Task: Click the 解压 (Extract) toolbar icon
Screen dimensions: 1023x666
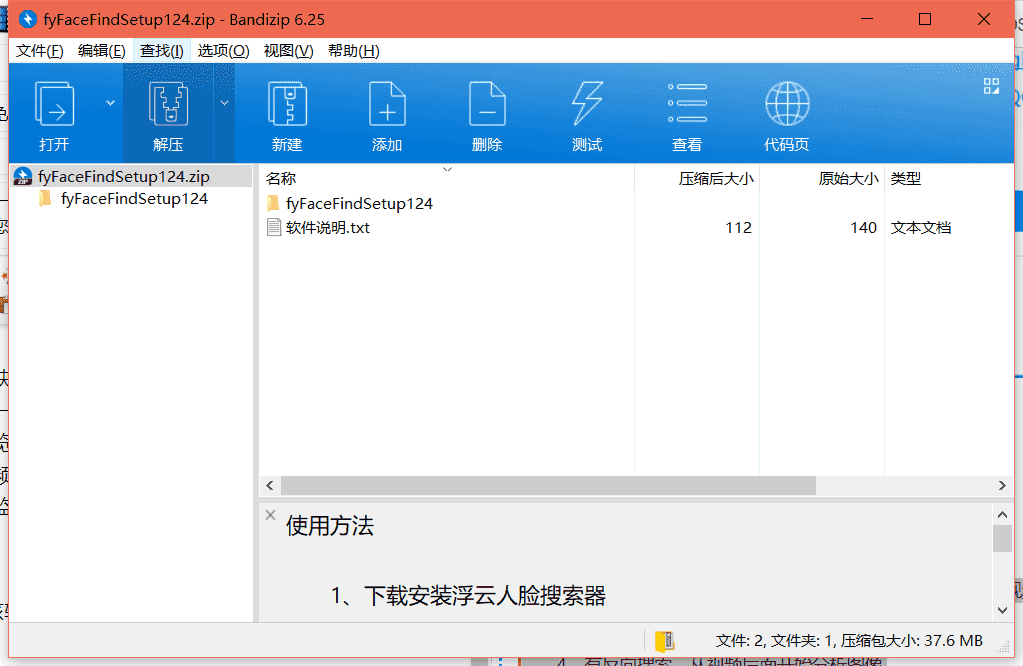Action: pos(168,104)
